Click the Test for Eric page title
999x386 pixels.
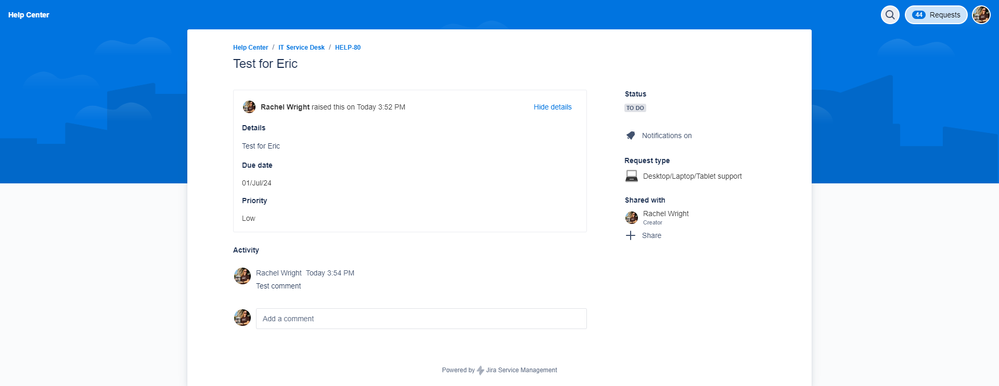tap(265, 64)
